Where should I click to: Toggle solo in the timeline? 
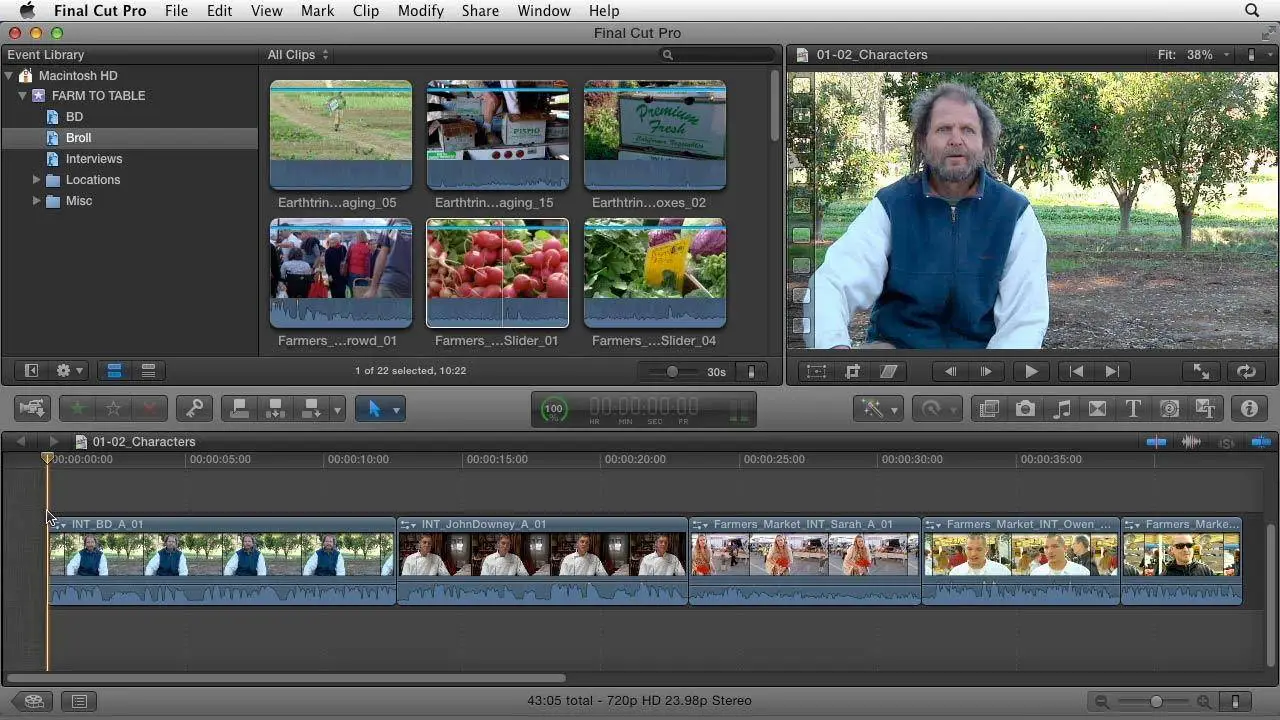point(1226,442)
